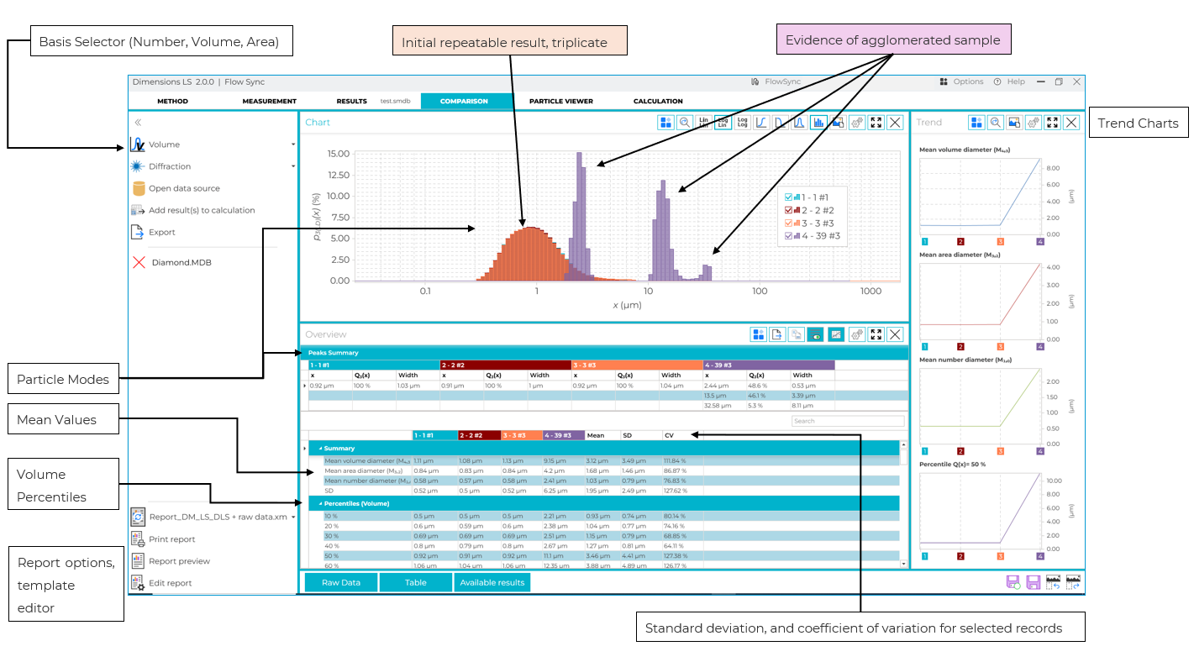The image size is (1194, 662).
Task: Open the Diffraction dropdown
Action: pos(293,167)
